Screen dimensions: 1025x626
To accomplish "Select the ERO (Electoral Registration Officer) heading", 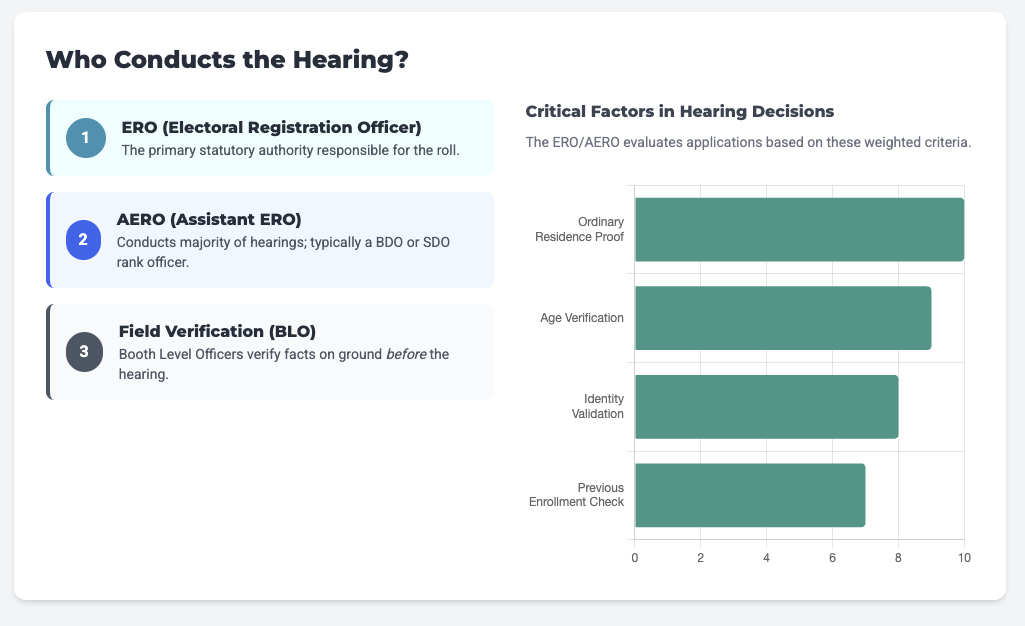I will 271,127.
